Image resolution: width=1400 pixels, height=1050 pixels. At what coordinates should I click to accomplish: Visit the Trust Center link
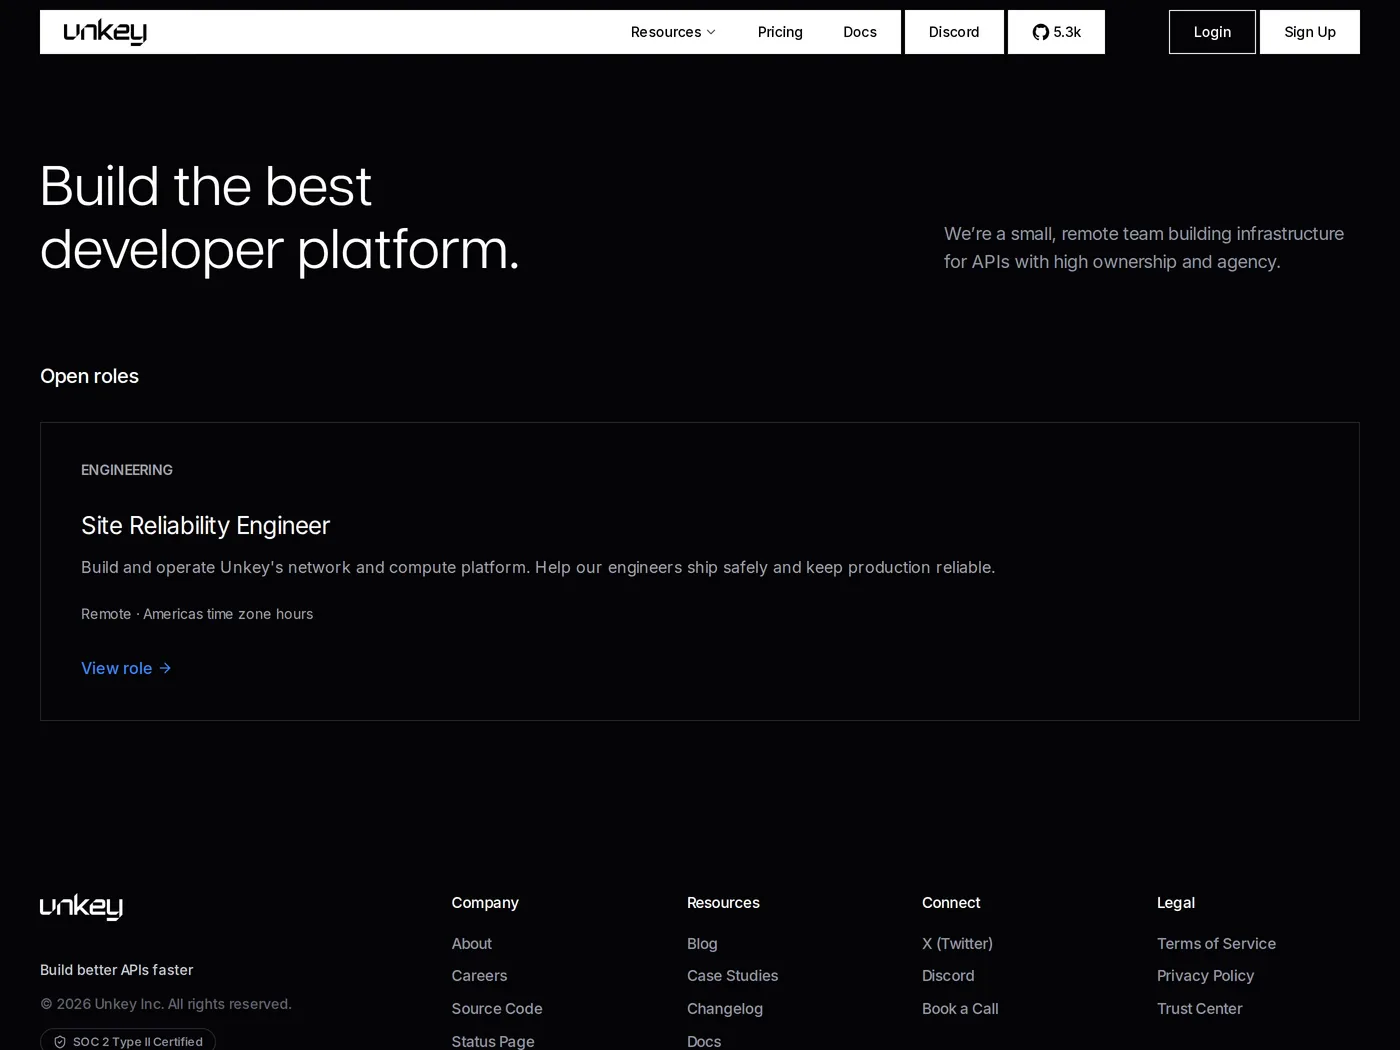(1199, 1008)
